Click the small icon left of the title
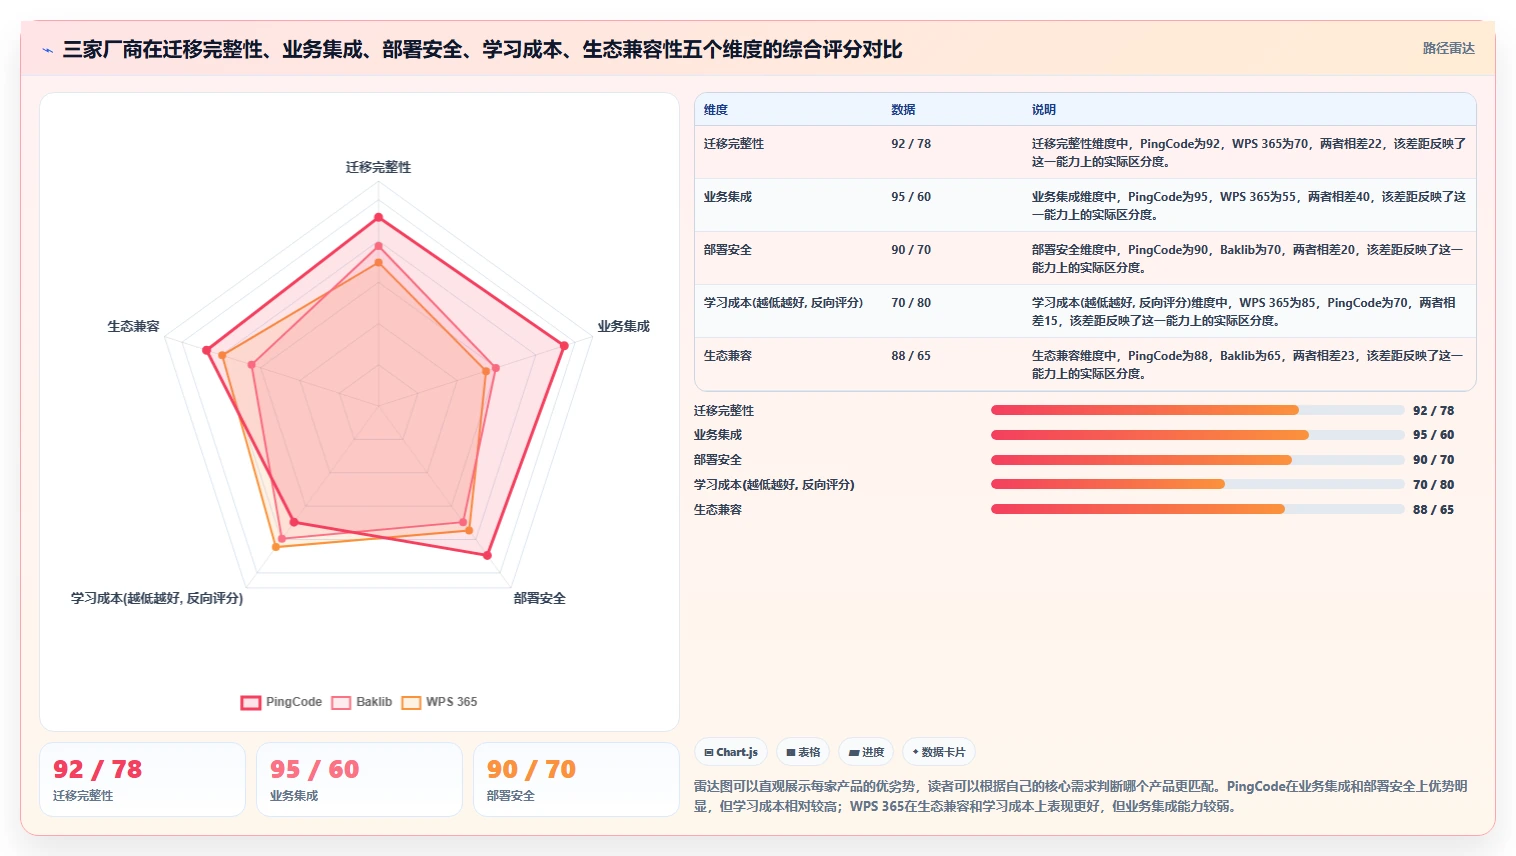This screenshot has width=1516, height=856. 47,50
